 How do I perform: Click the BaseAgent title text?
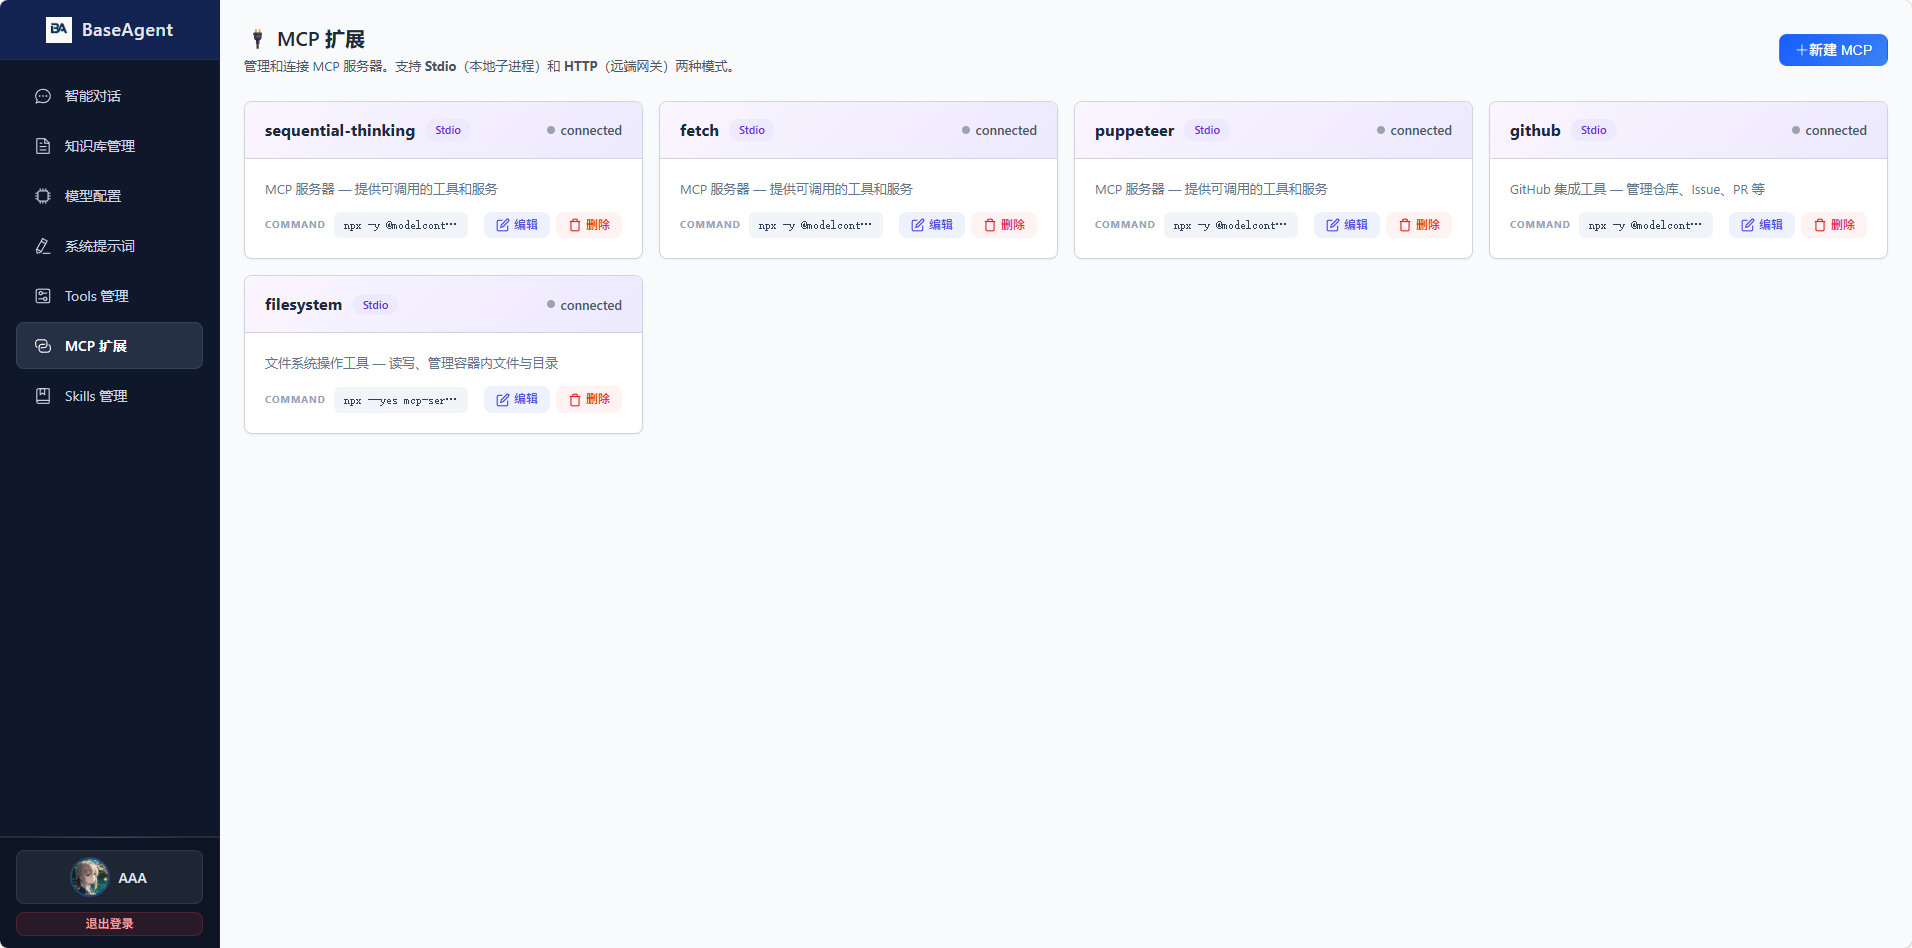(x=127, y=30)
